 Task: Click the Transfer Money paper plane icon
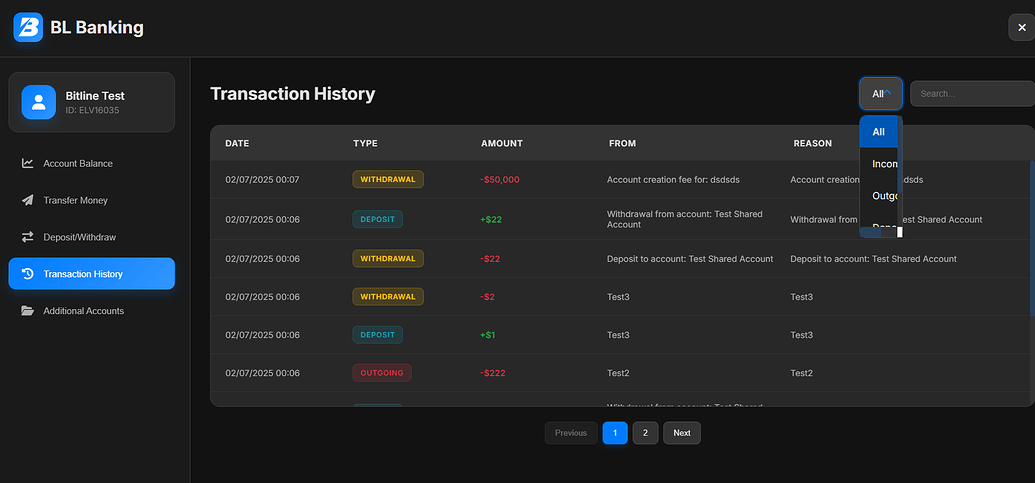click(28, 200)
